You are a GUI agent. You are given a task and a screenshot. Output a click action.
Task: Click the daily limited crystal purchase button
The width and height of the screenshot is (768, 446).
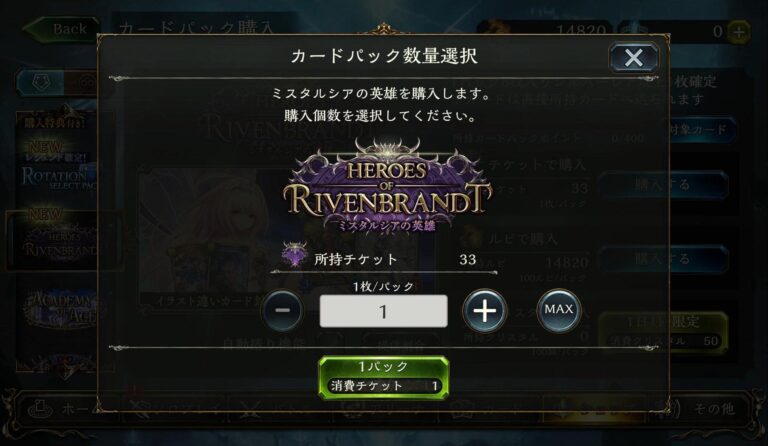(663, 331)
